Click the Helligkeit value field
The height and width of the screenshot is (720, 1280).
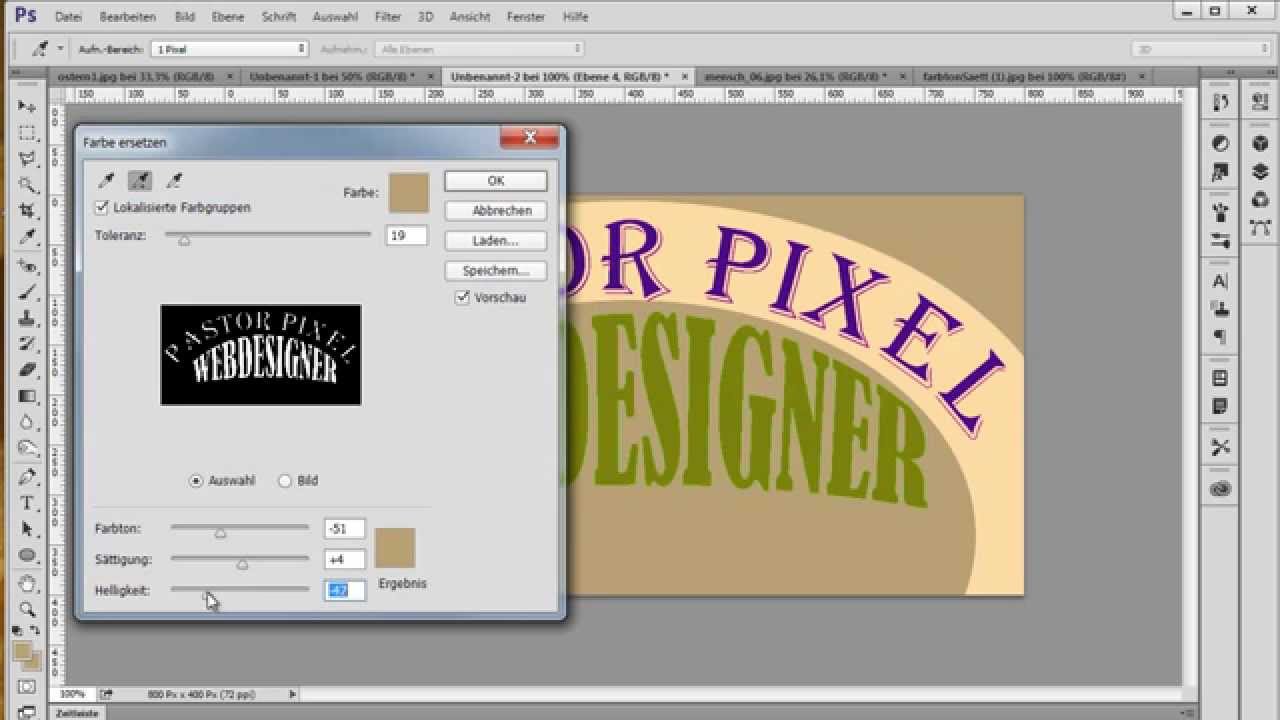345,590
